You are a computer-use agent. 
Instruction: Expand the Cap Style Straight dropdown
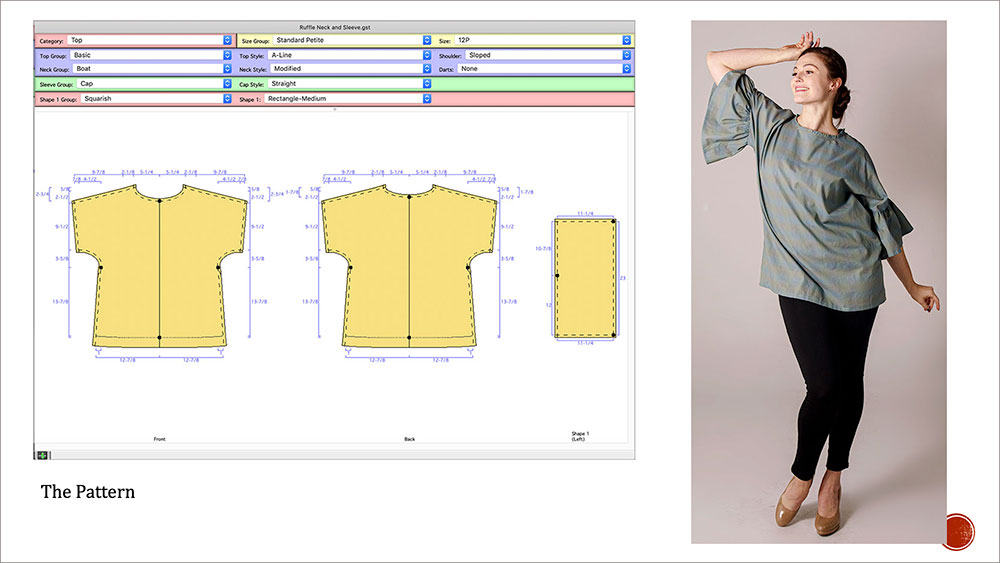click(350, 85)
